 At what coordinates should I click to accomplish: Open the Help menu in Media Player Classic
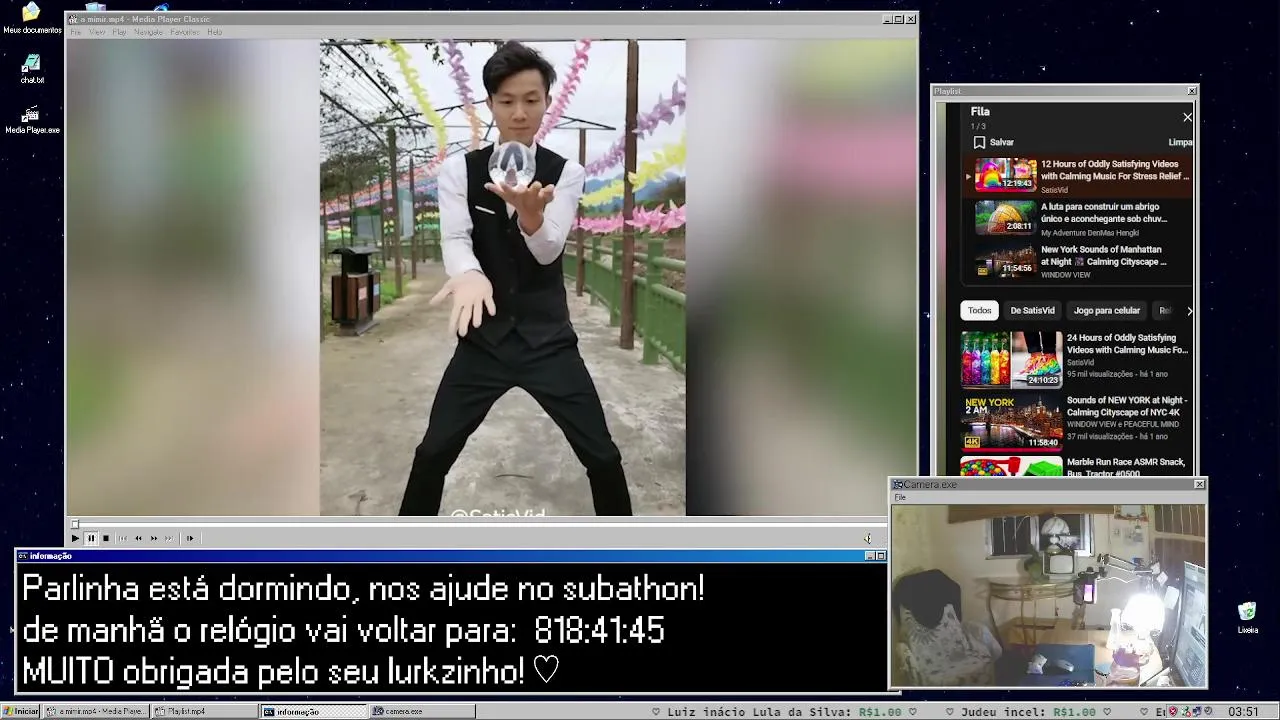[214, 32]
